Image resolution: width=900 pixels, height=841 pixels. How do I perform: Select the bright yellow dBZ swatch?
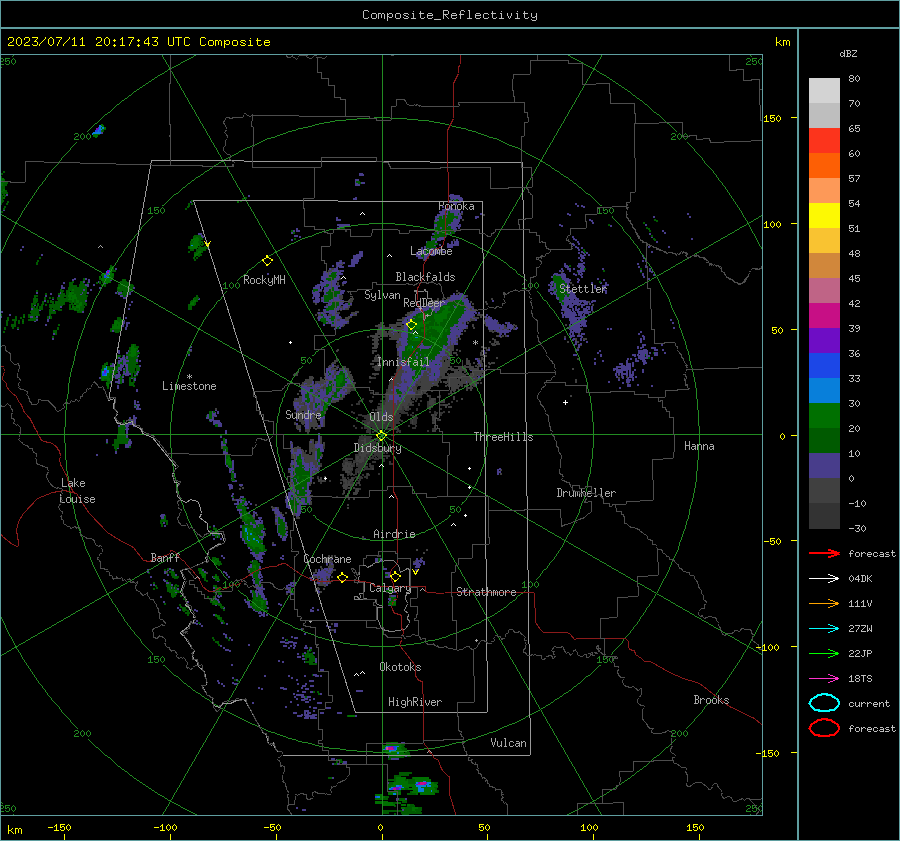[x=824, y=215]
